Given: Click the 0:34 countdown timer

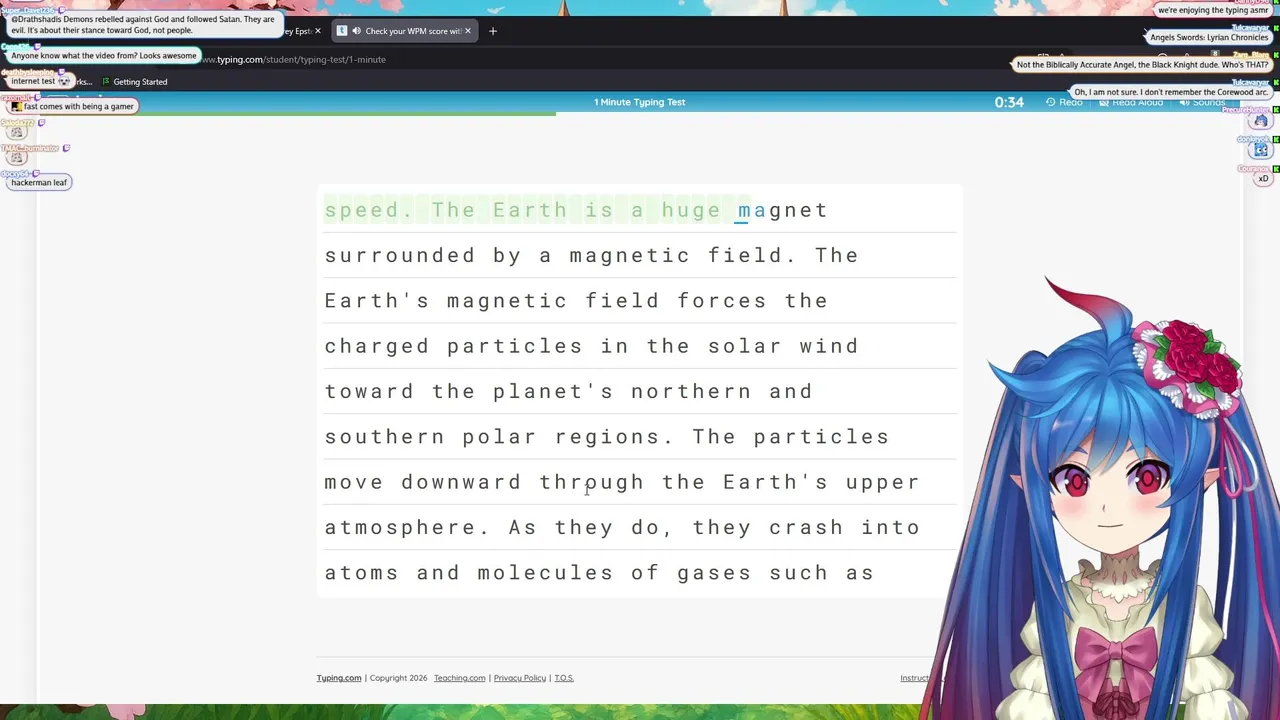Looking at the screenshot, I should point(1009,102).
